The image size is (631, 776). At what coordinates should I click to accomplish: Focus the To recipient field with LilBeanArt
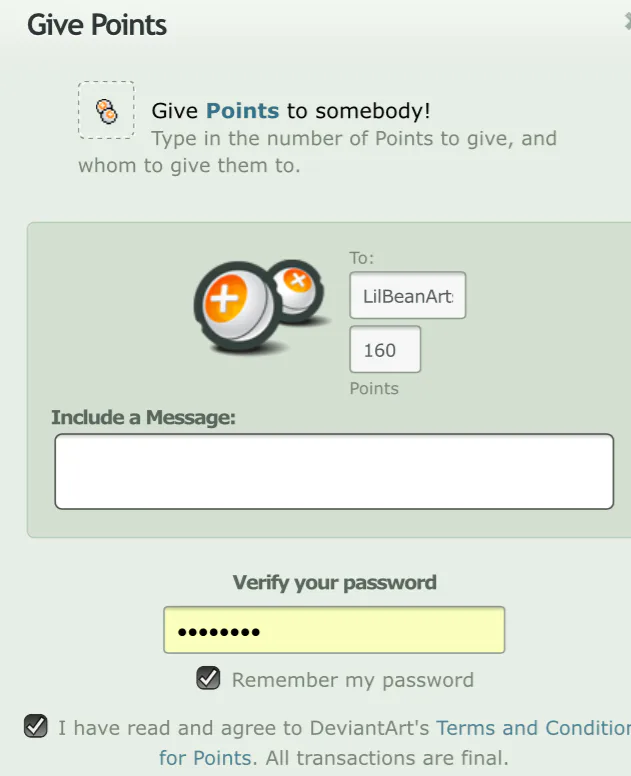(407, 295)
